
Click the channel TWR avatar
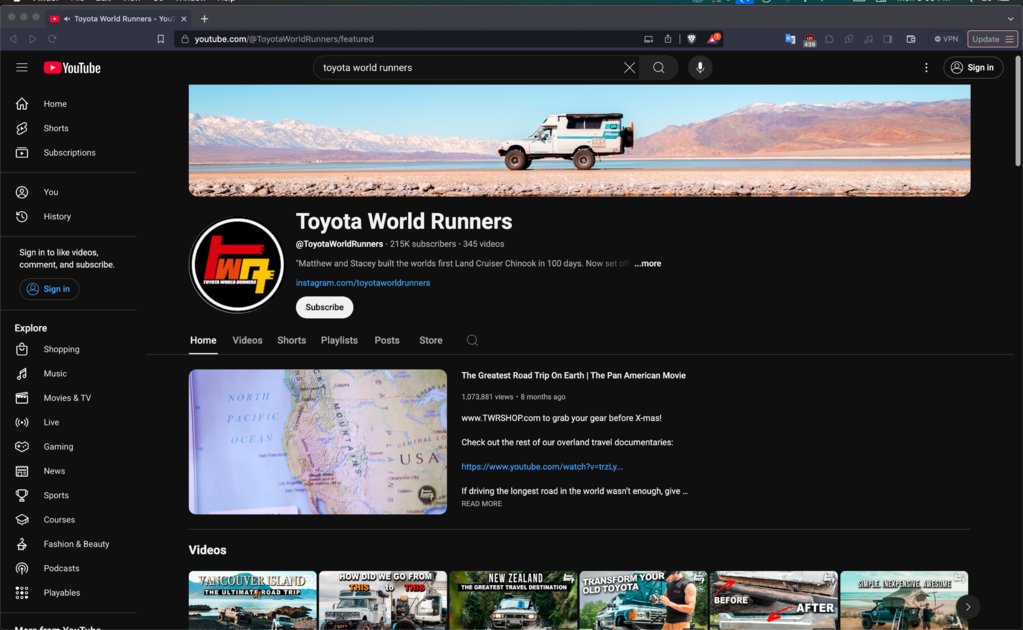237,265
